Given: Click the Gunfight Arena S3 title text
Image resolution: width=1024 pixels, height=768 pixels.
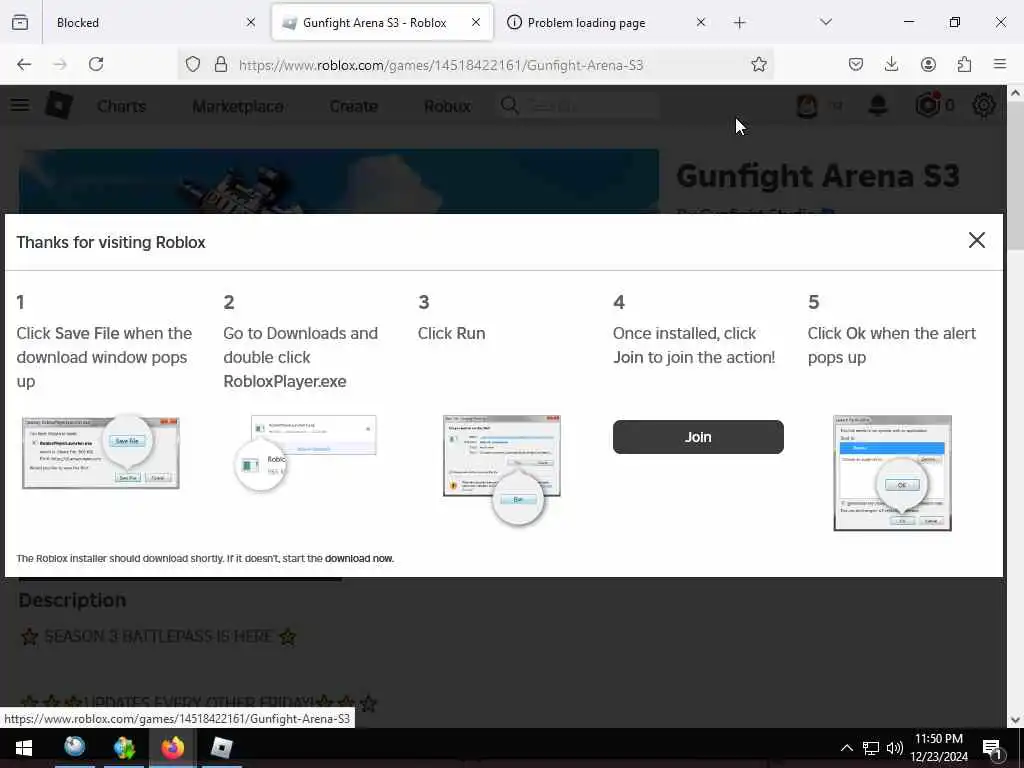Looking at the screenshot, I should 818,176.
